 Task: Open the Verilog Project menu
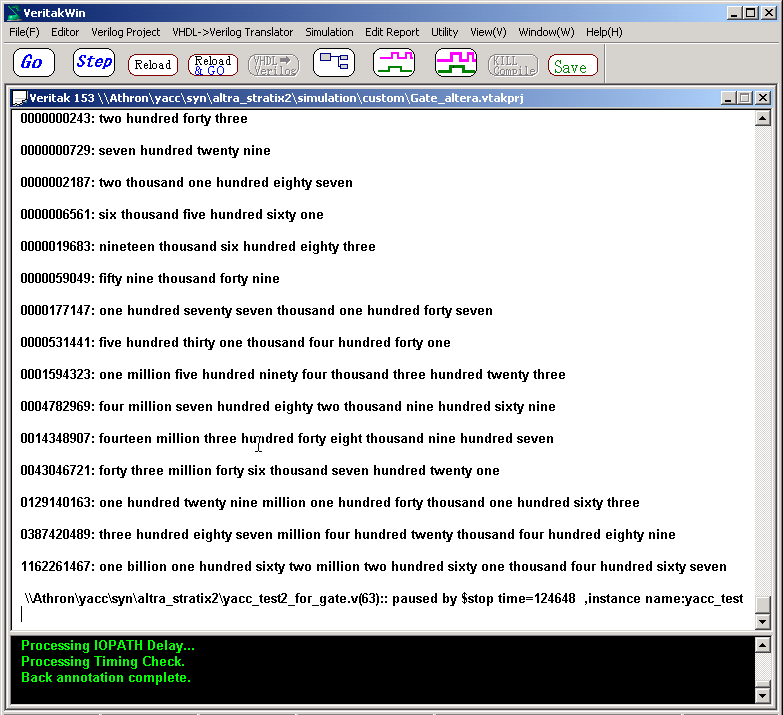coord(125,32)
